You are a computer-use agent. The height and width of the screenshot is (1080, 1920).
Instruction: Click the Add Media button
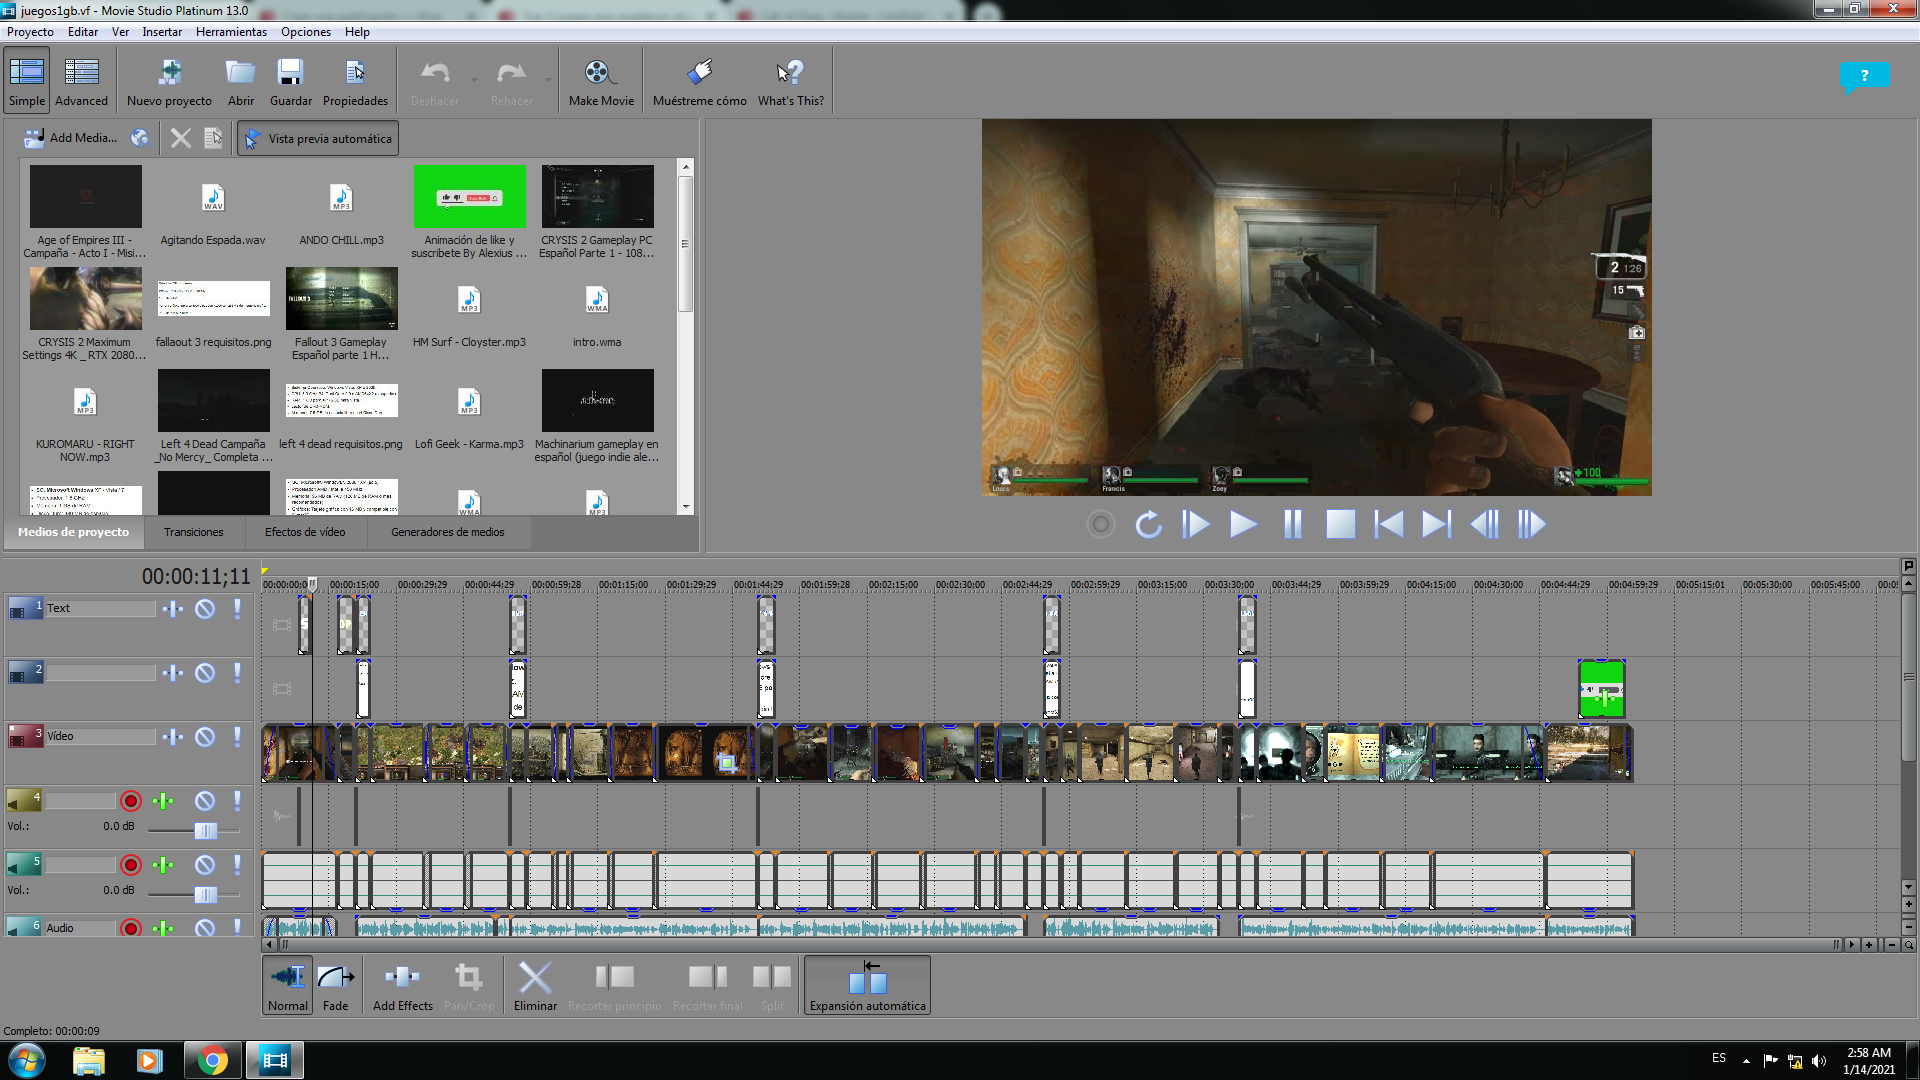pos(70,138)
